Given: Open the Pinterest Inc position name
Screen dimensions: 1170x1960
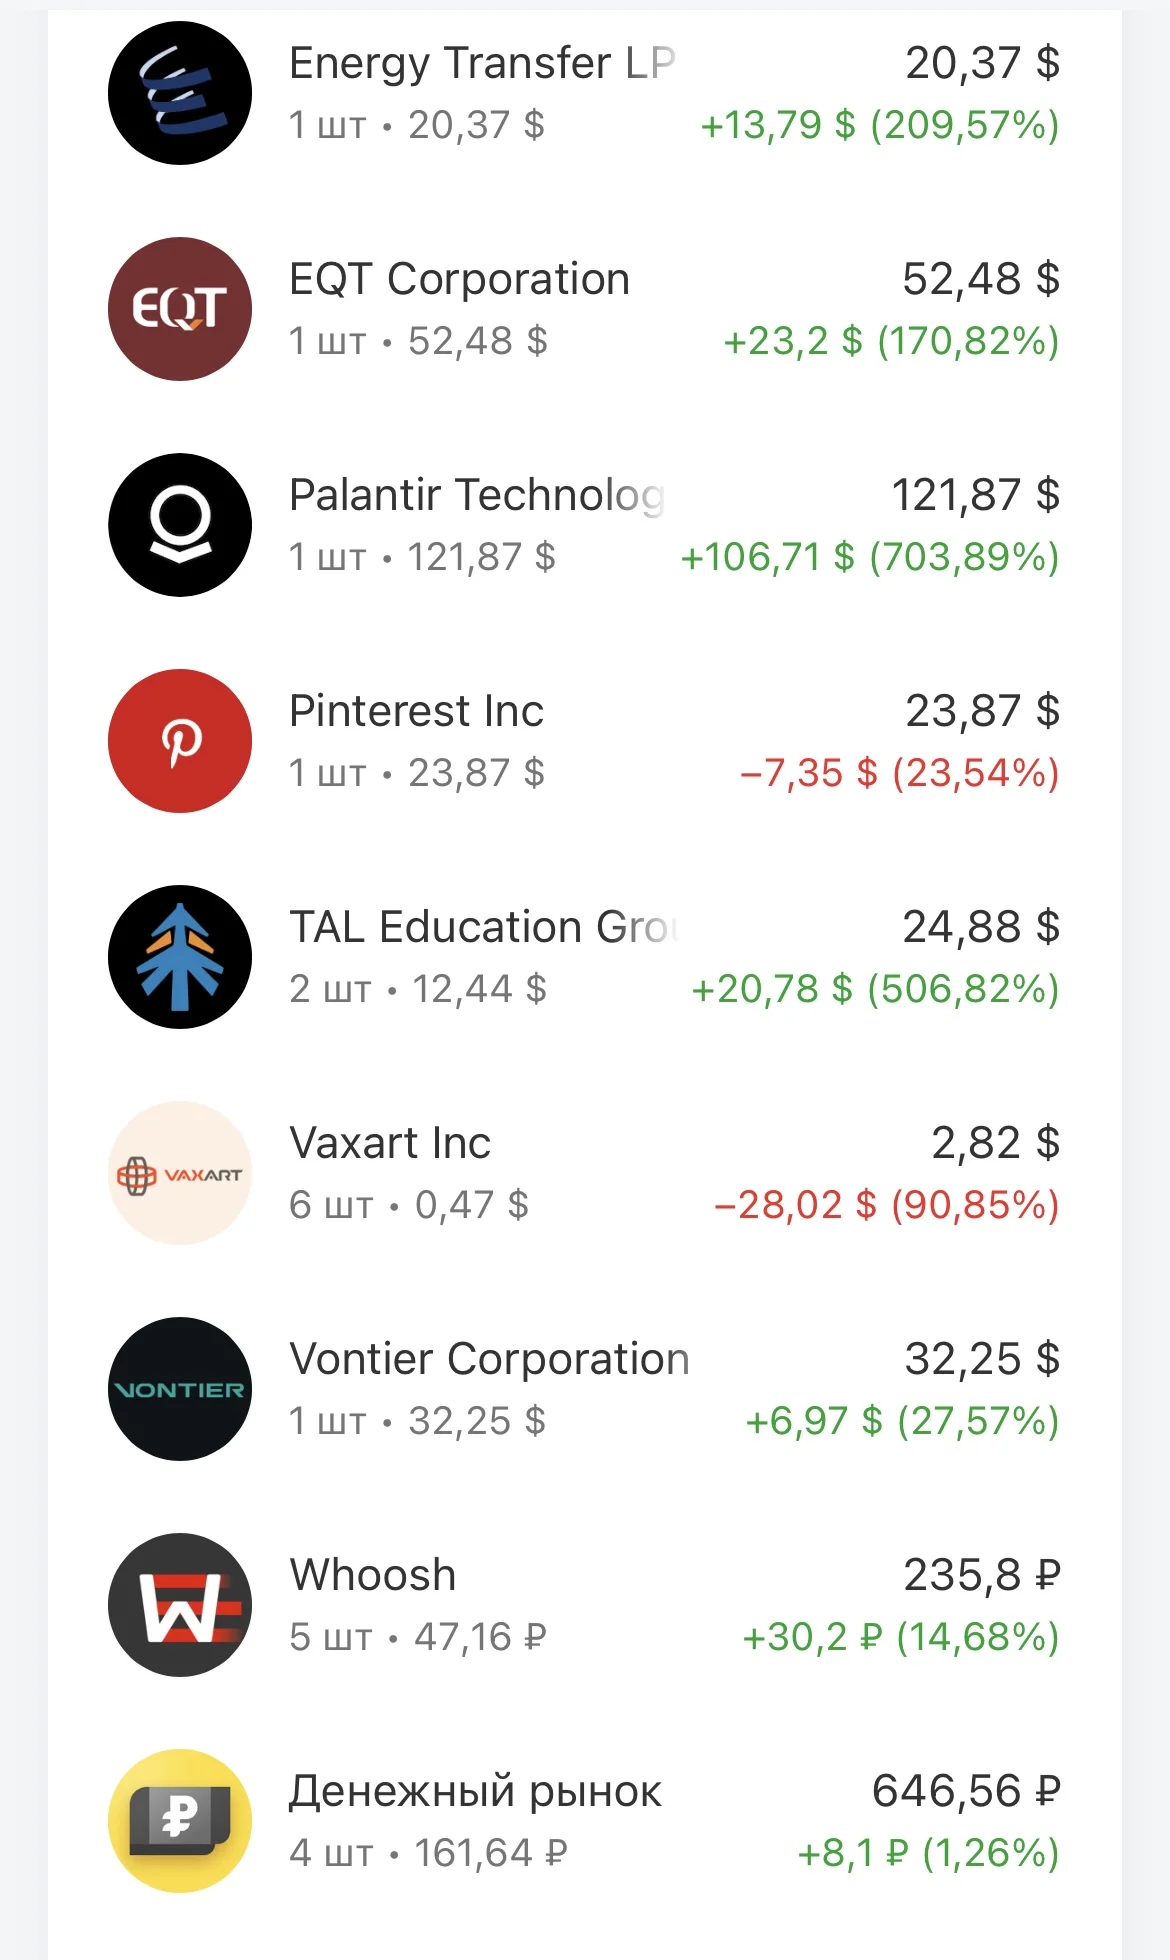Looking at the screenshot, I should coord(416,711).
